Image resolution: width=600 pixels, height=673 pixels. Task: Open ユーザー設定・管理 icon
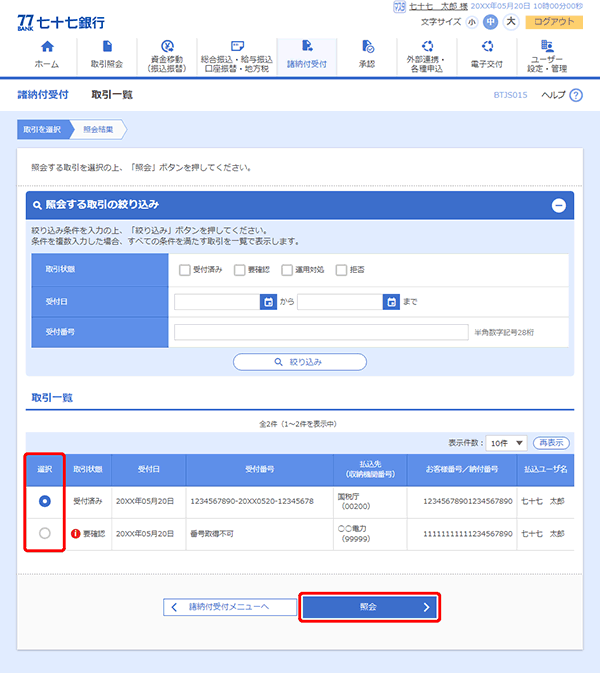[x=547, y=46]
